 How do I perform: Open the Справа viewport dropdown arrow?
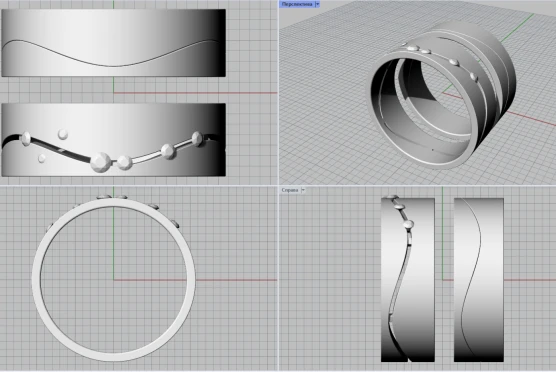(303, 190)
